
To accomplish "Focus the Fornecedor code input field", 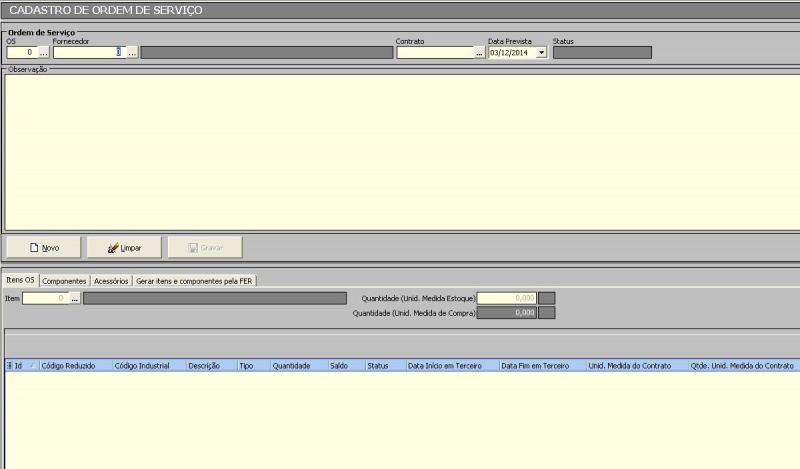I will point(88,53).
